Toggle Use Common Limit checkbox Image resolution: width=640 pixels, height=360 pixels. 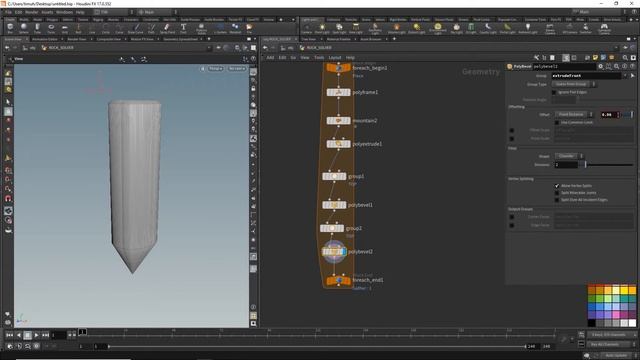(557, 122)
